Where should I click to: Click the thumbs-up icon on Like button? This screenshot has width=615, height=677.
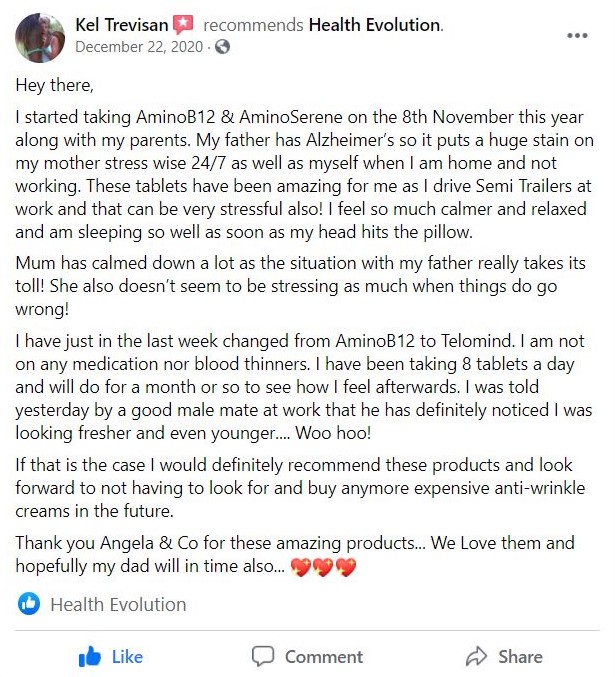point(89,657)
